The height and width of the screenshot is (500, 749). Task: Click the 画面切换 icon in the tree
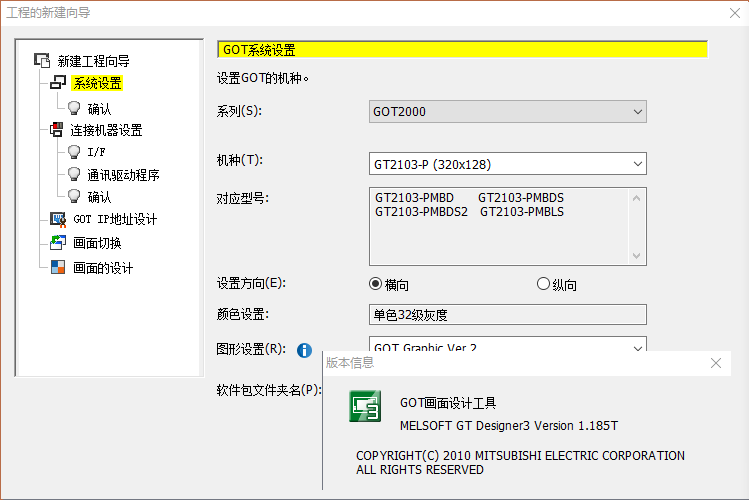[58, 243]
